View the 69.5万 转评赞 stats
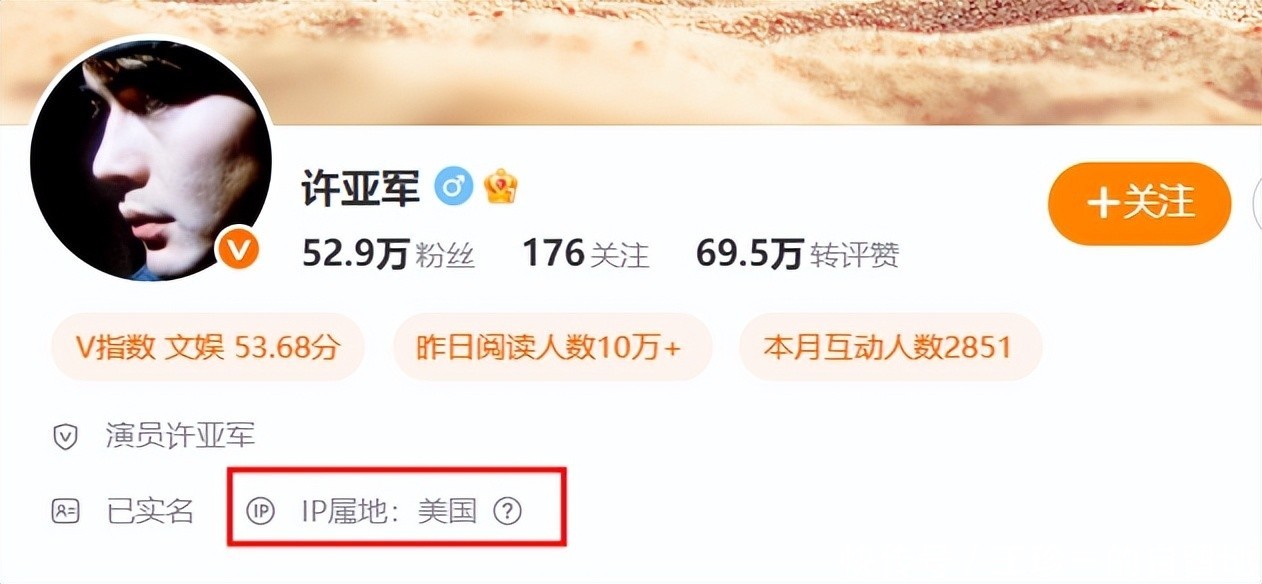This screenshot has height=584, width=1262. tap(798, 255)
